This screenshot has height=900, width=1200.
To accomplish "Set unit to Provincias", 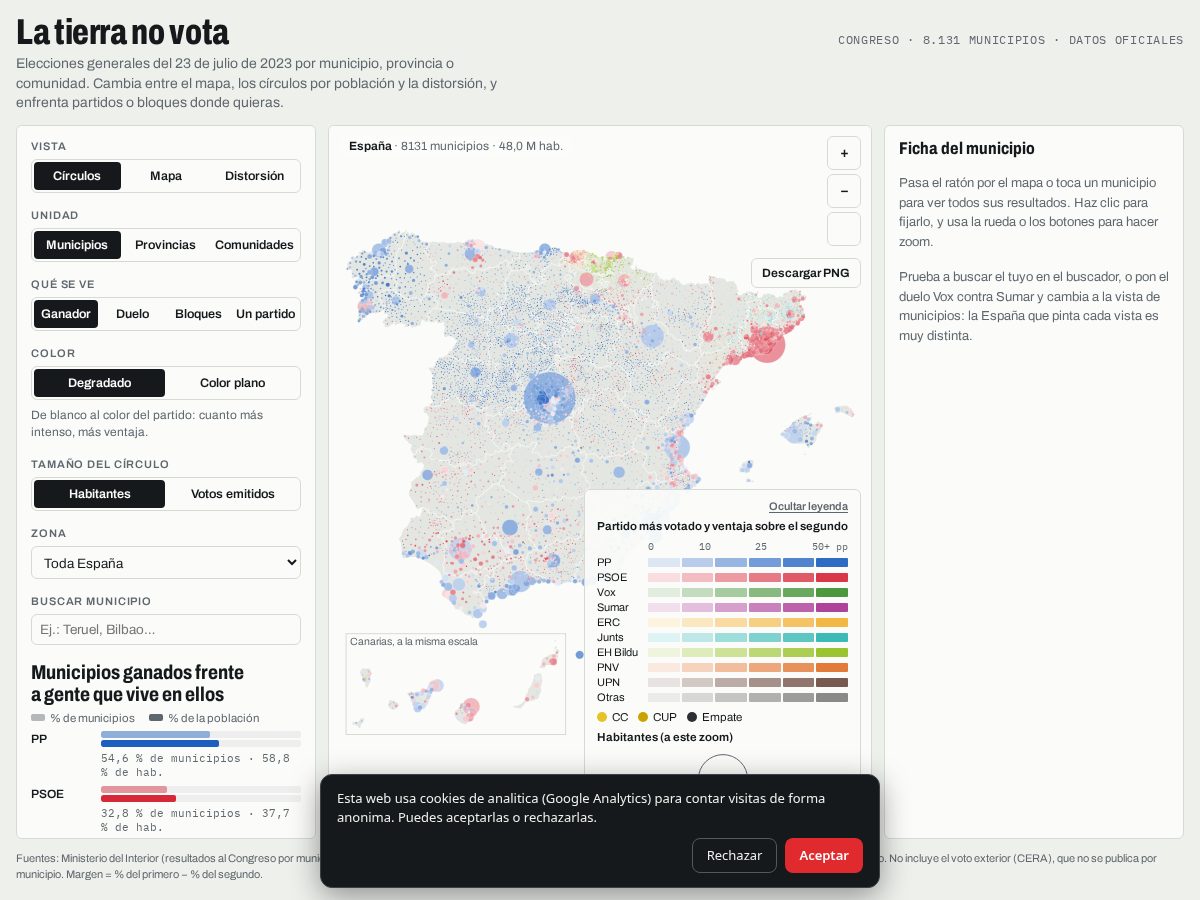I will [x=165, y=245].
